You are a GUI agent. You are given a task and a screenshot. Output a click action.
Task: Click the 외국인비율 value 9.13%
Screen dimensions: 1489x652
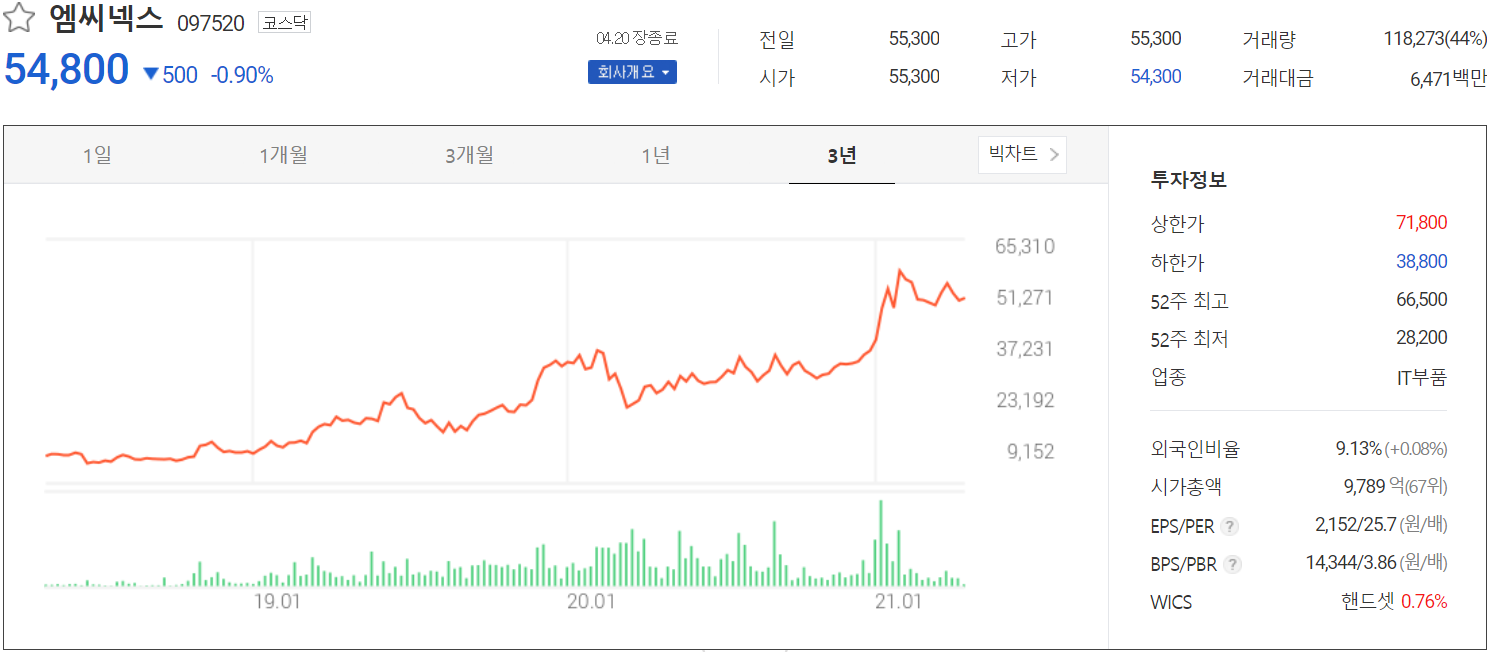click(x=1358, y=449)
